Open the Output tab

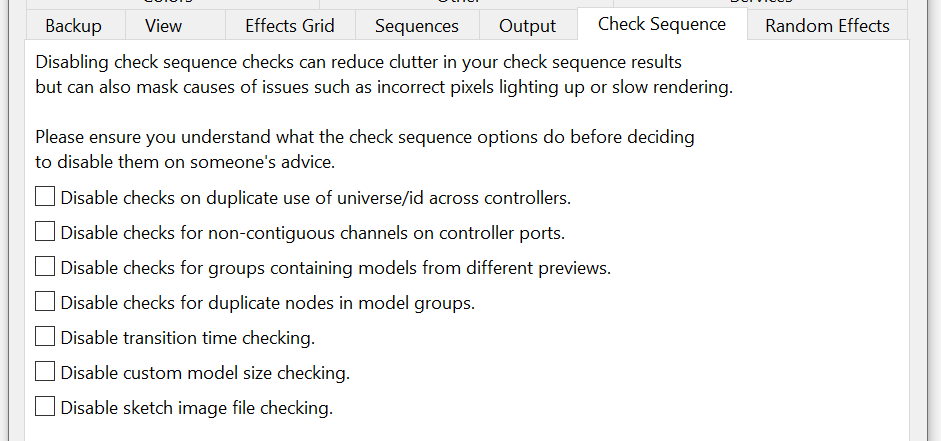pos(527,26)
